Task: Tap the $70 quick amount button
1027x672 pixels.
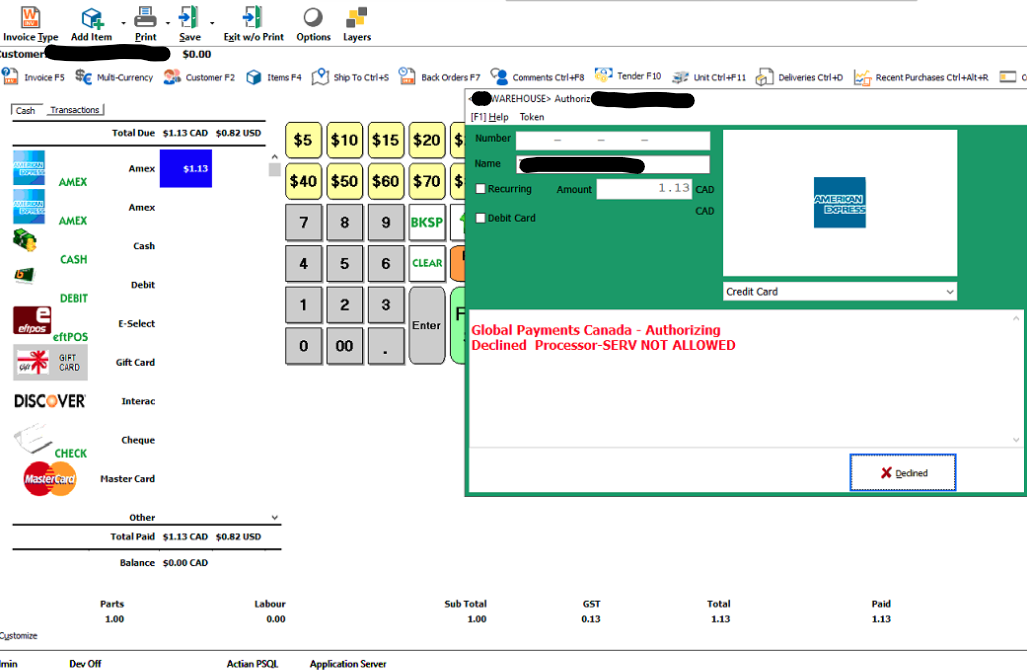Action: pyautogui.click(x=427, y=181)
